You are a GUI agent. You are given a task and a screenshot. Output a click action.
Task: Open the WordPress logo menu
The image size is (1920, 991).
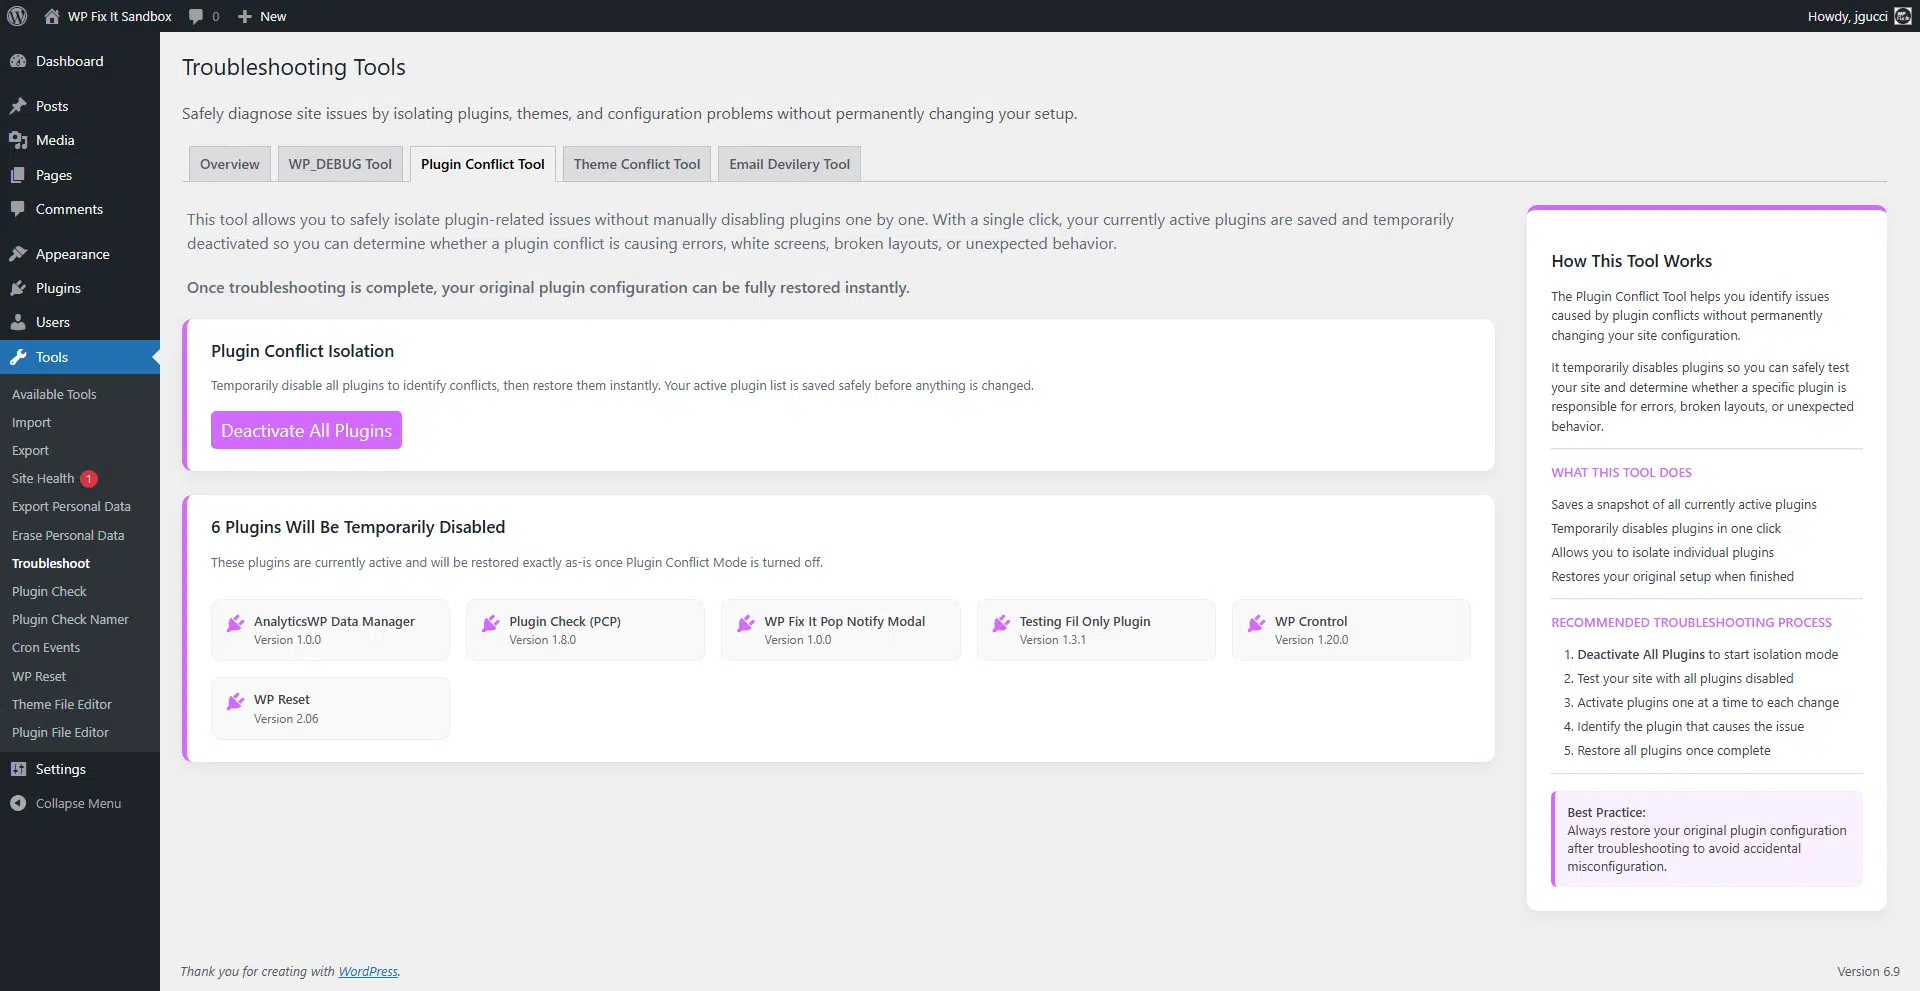16,16
